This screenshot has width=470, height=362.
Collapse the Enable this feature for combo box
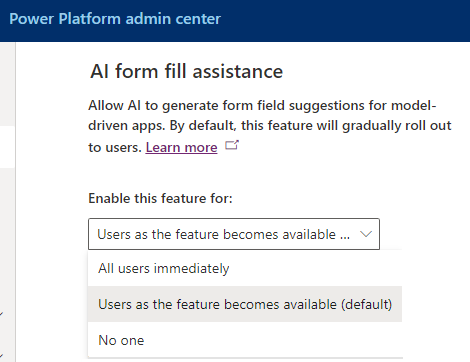click(234, 234)
